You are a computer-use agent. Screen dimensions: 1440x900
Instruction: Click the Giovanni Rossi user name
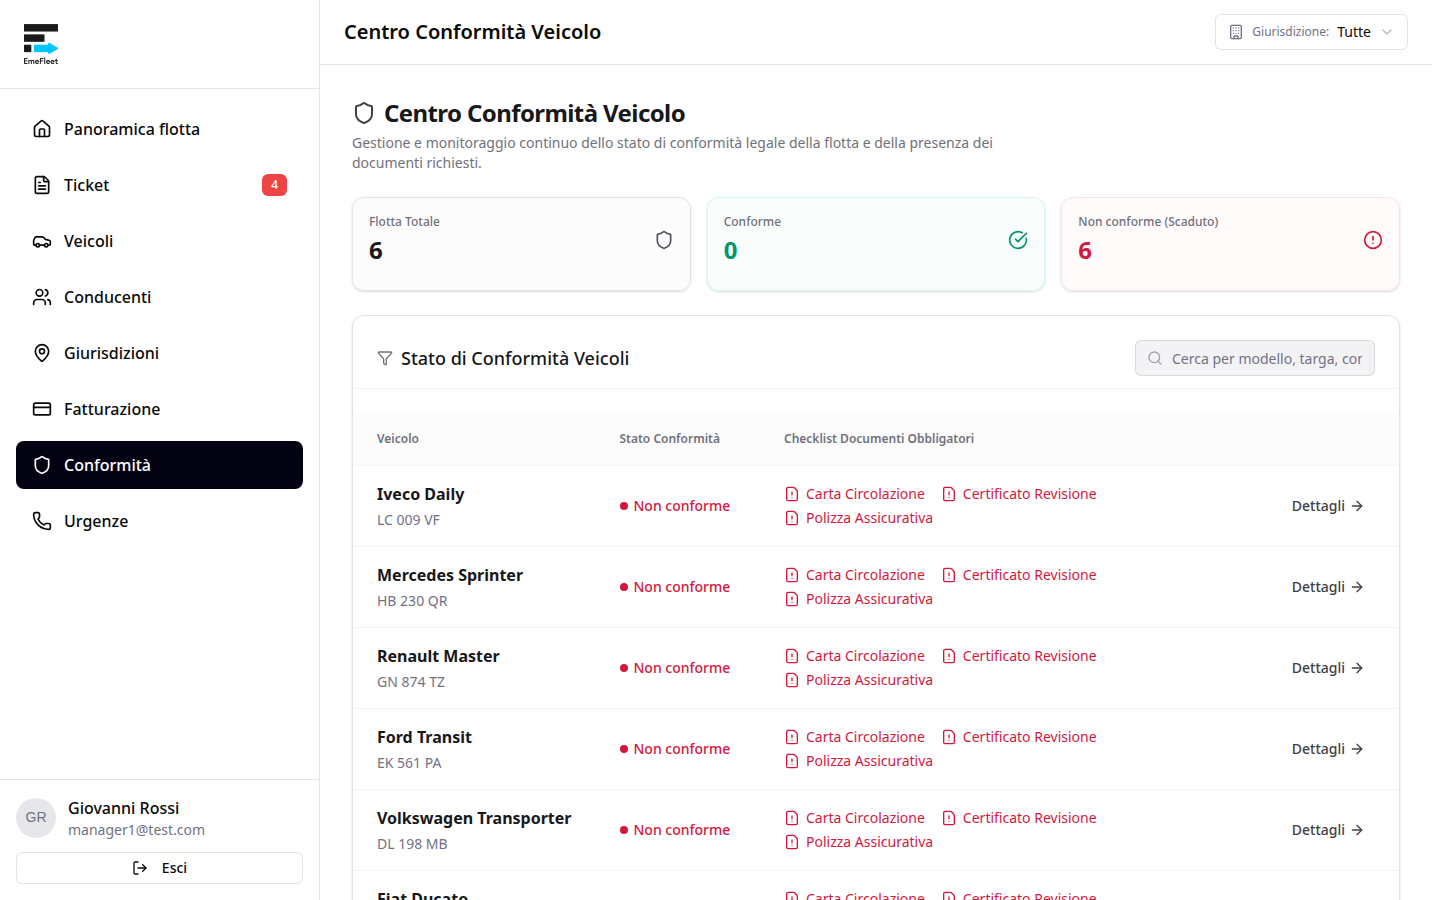(x=124, y=808)
